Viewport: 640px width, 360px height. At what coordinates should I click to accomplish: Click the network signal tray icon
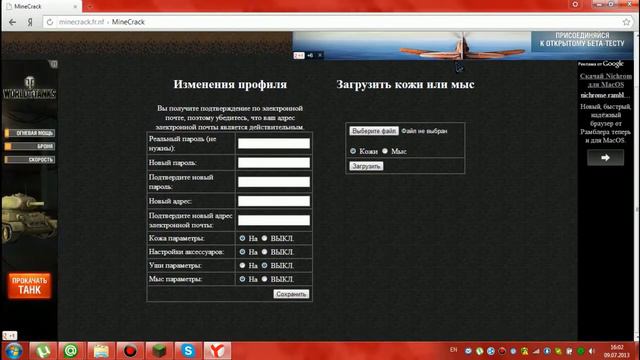536,351
